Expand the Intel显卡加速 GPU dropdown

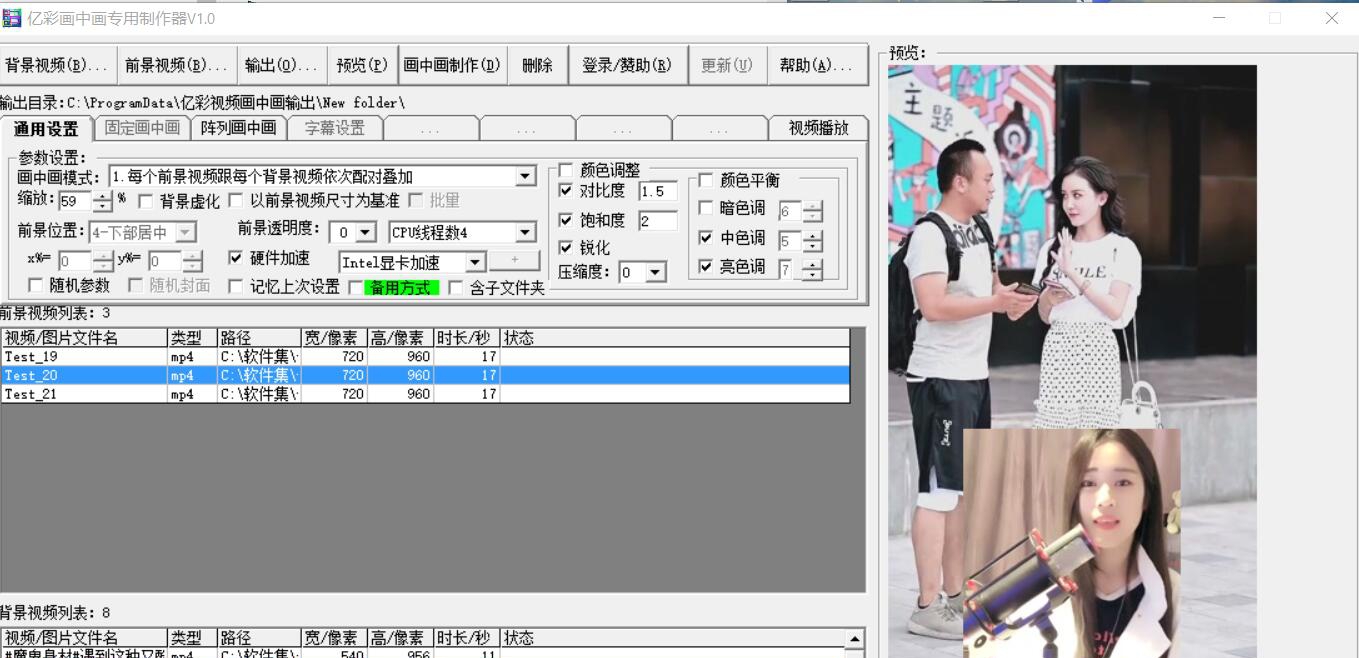point(477,263)
